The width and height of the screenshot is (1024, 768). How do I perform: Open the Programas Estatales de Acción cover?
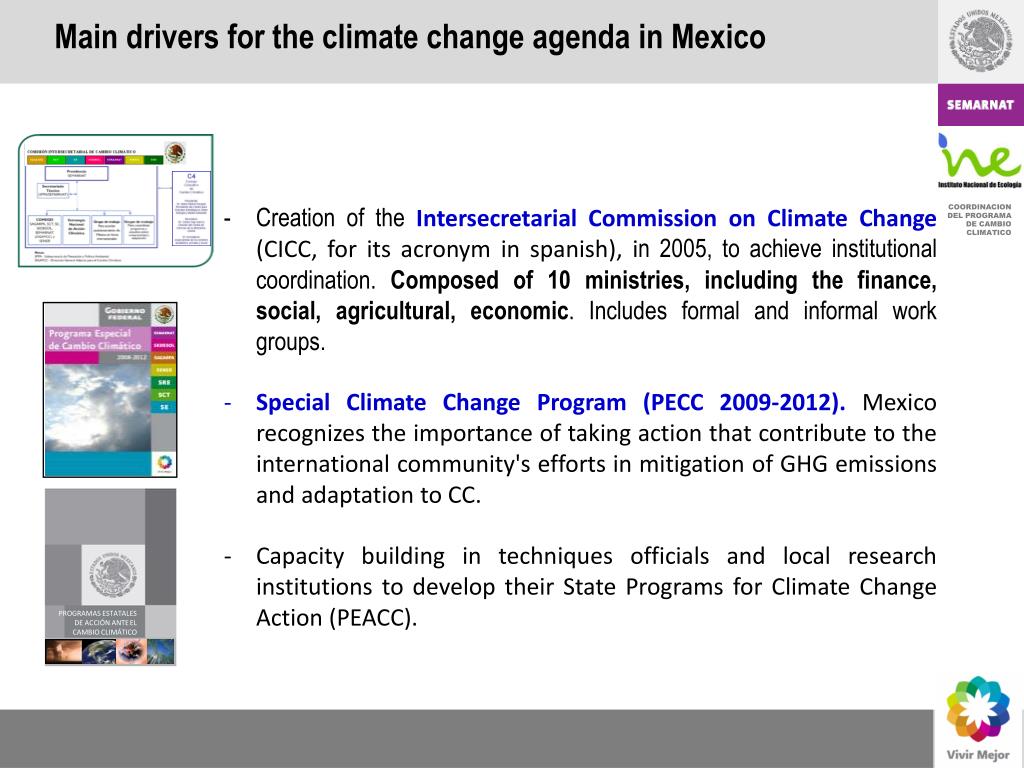point(110,577)
